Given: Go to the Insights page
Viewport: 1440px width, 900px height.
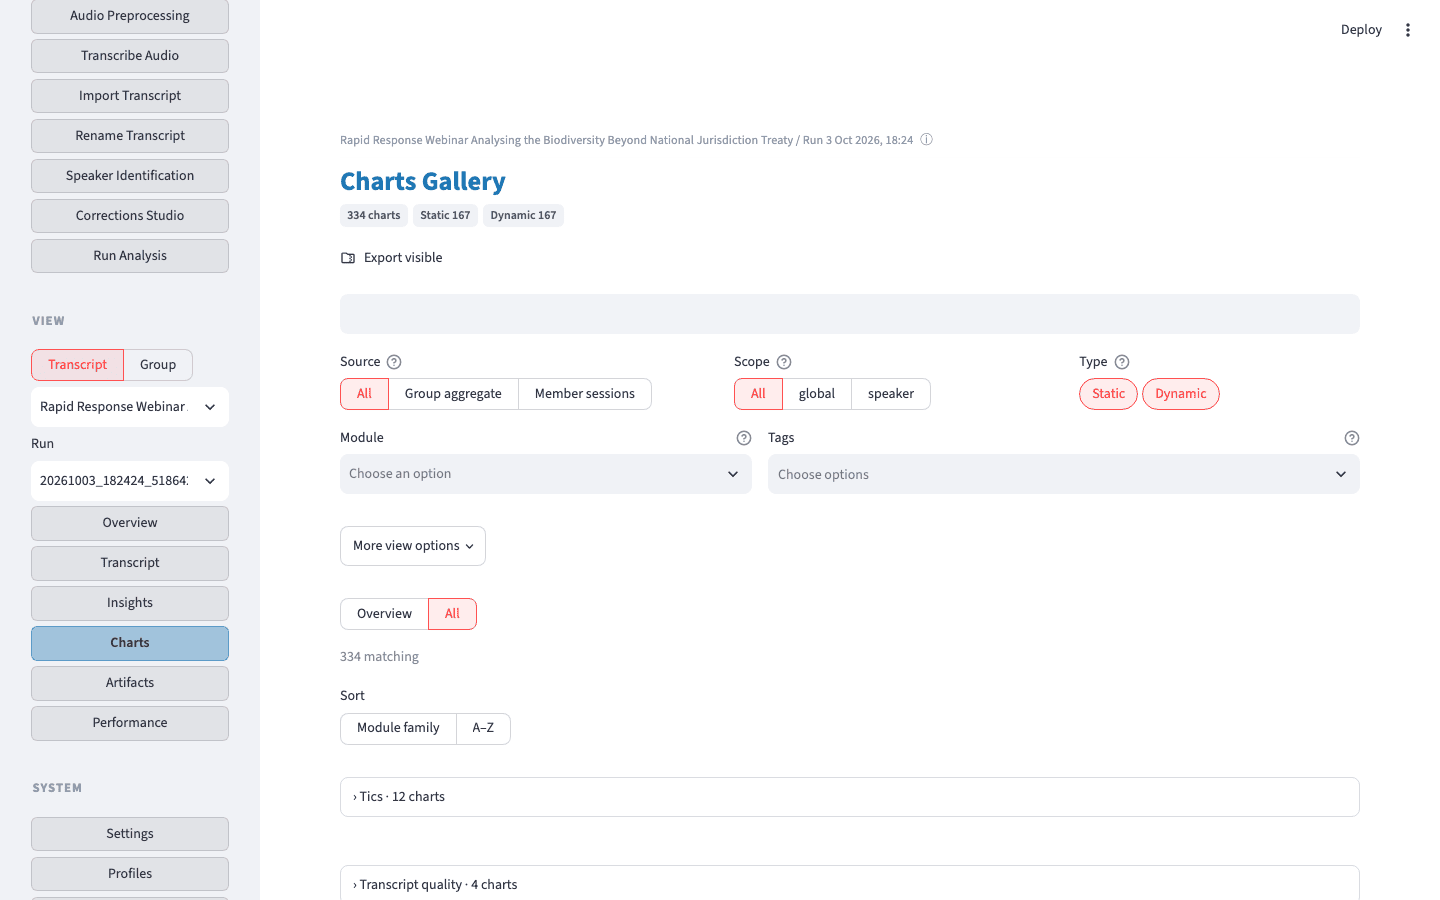Looking at the screenshot, I should (x=130, y=603).
